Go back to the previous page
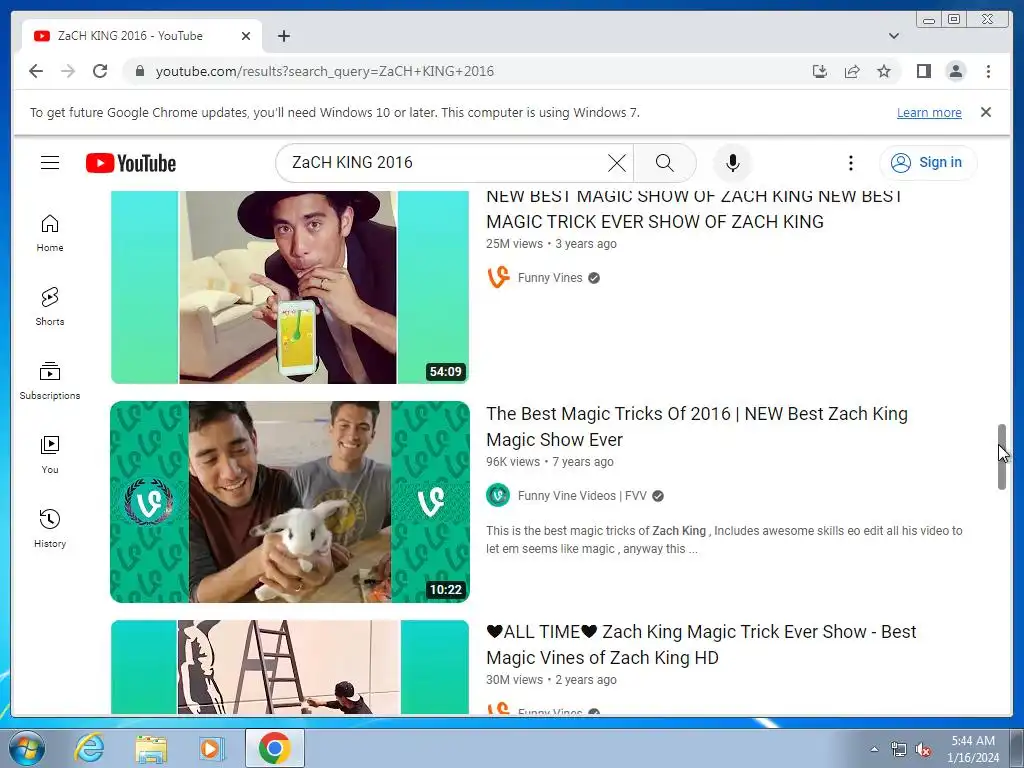Viewport: 1024px width, 768px height. pos(36,71)
